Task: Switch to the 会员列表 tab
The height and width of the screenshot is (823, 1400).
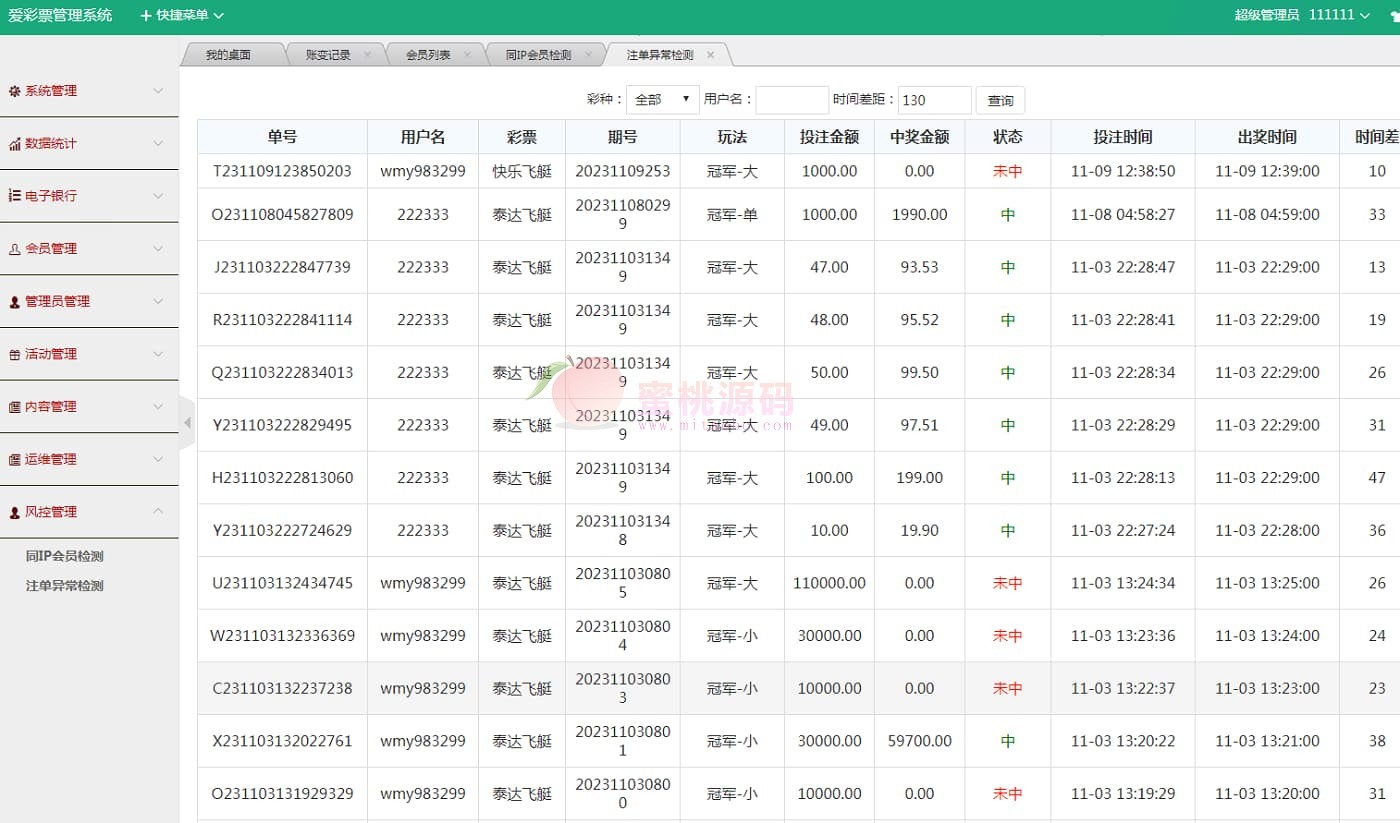Action: pyautogui.click(x=427, y=55)
